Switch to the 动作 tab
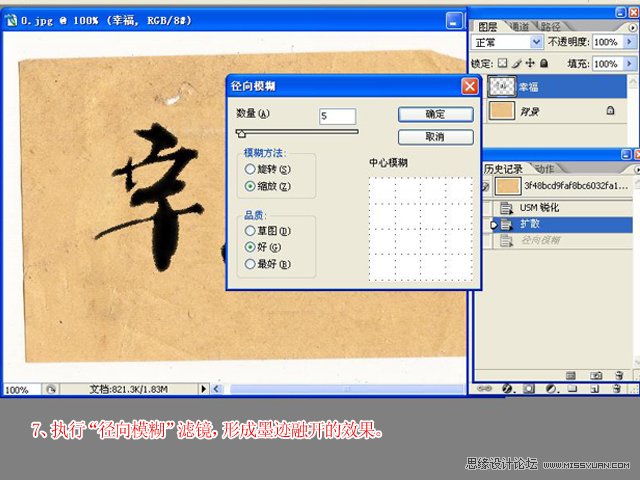Viewport: 640px width, 480px height. (x=544, y=169)
